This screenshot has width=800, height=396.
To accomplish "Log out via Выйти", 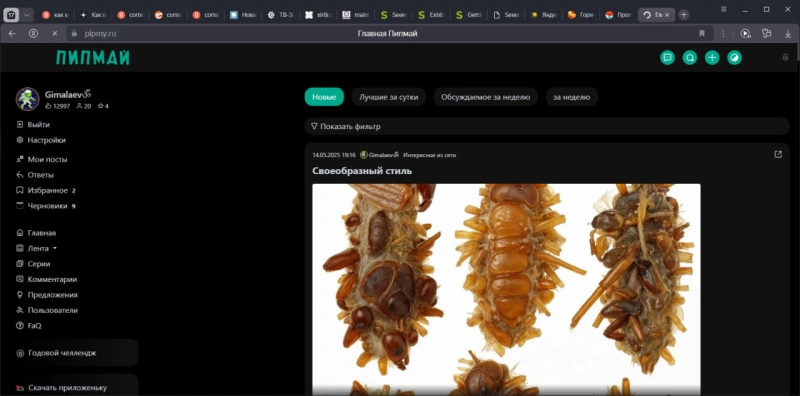I will coord(33,125).
